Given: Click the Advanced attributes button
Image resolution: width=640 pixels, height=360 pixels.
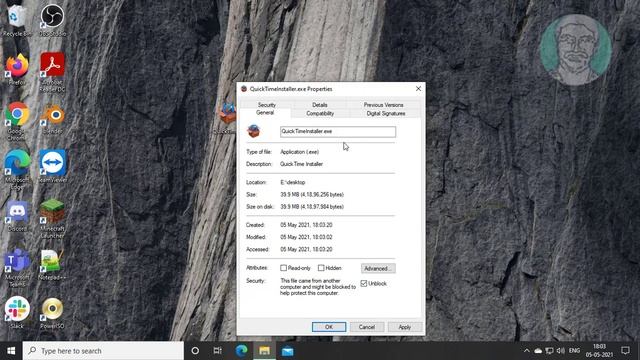Looking at the screenshot, I should (378, 269).
